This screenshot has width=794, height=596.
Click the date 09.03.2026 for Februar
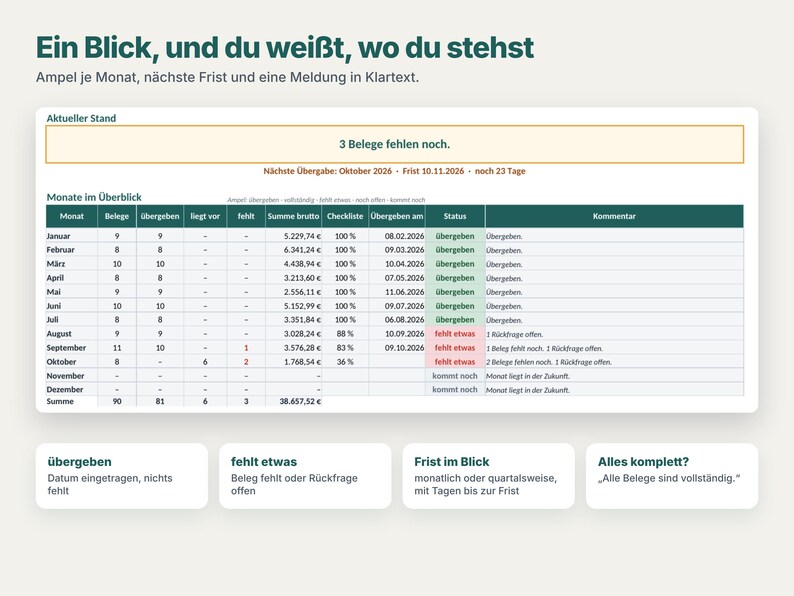pos(404,250)
